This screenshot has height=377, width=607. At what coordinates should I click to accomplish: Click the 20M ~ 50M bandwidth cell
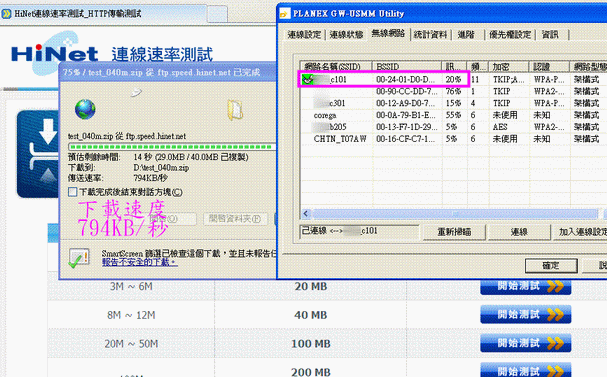coord(131,344)
